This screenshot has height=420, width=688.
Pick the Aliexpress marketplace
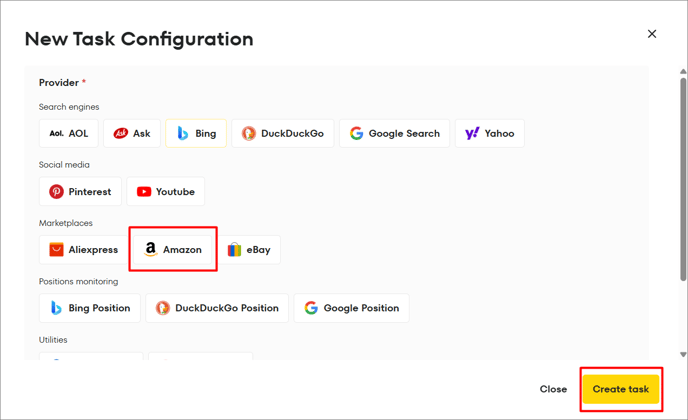(83, 250)
